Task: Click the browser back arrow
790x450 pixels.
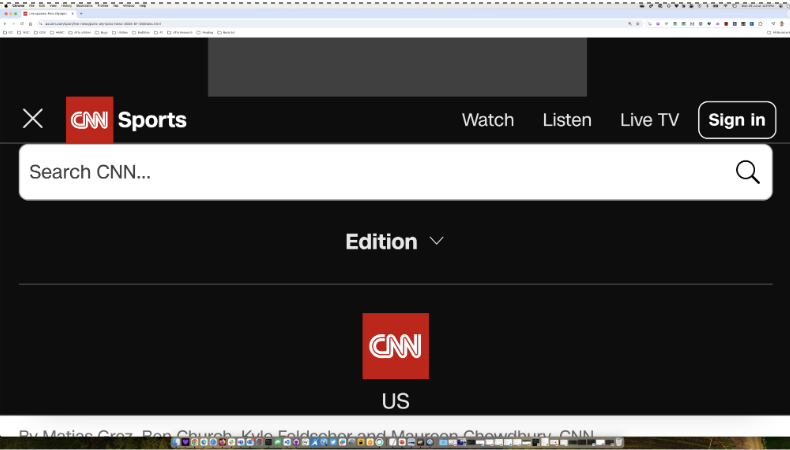Action: coord(5,23)
